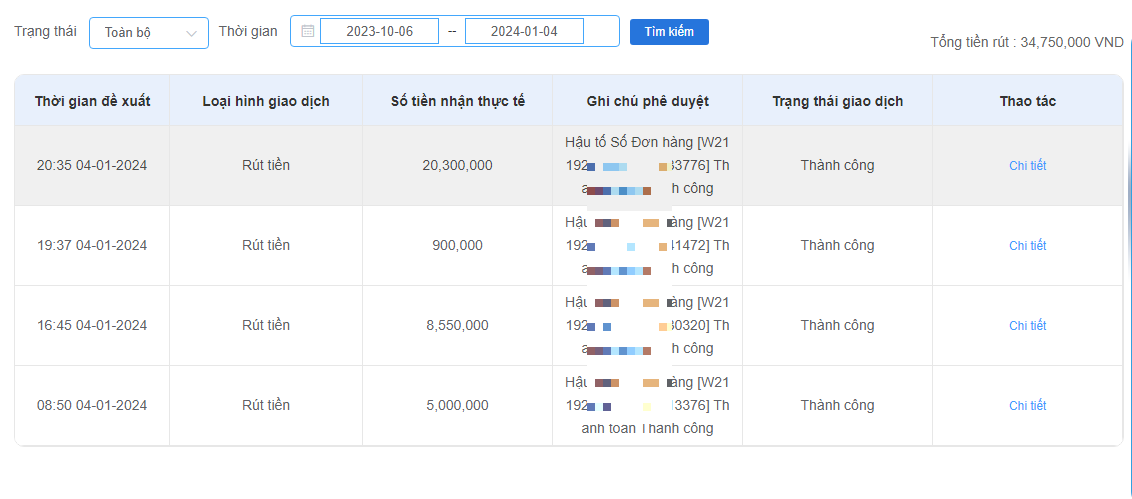1132x499 pixels.
Task: Open the Trạng thái "Toàn bộ" dropdown
Action: tap(149, 33)
